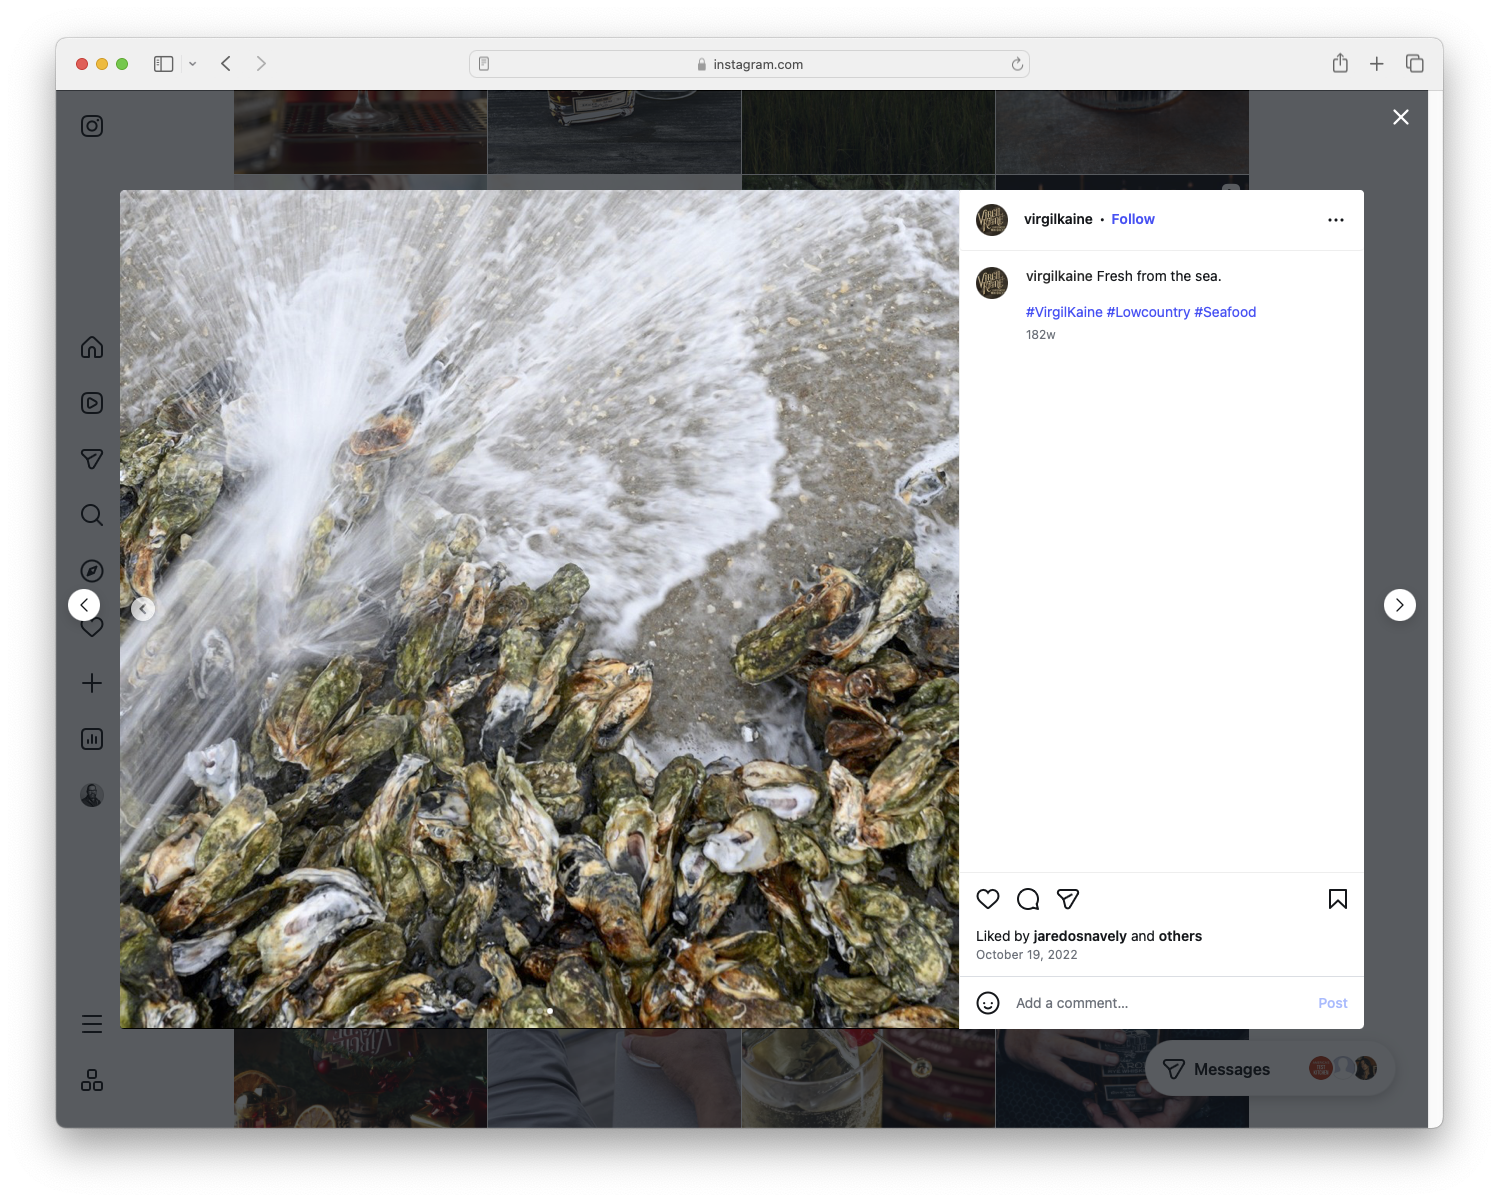
Task: View the others who liked the post
Action: (1180, 936)
